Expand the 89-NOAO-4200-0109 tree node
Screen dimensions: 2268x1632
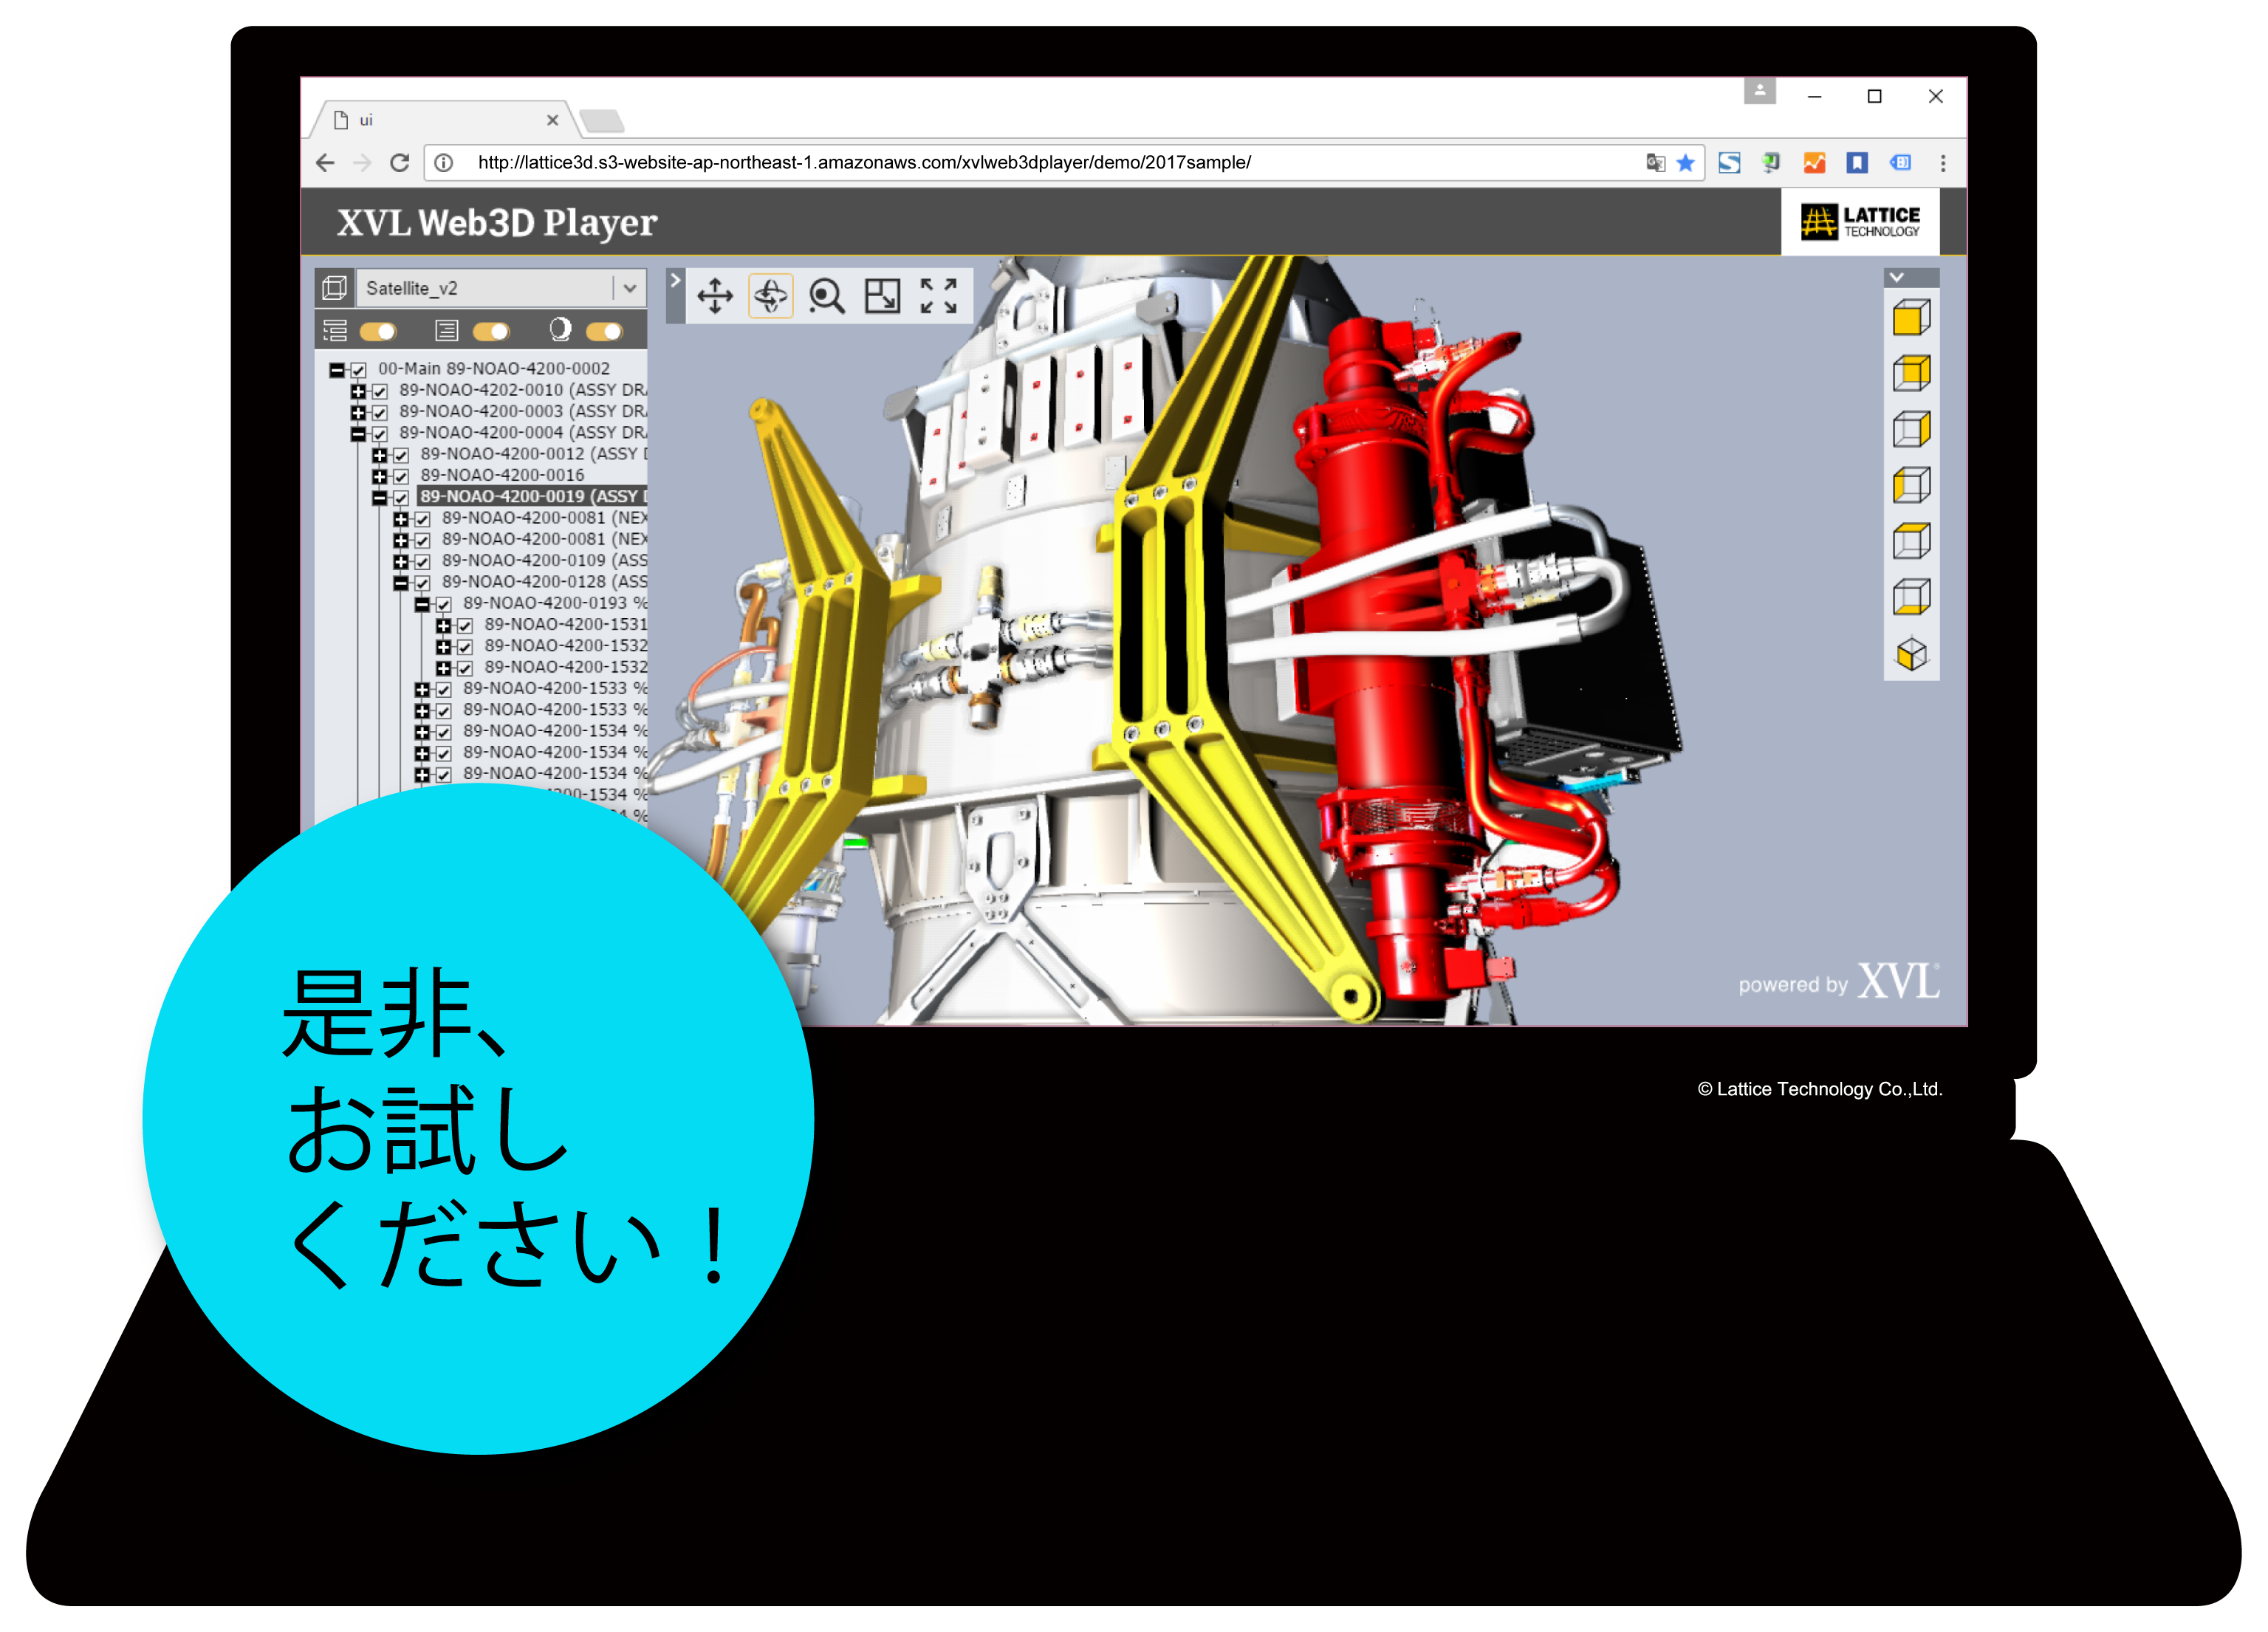tap(401, 562)
